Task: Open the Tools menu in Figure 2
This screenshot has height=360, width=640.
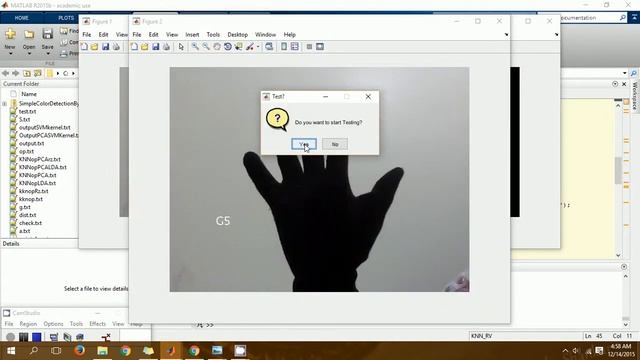Action: coord(213,35)
